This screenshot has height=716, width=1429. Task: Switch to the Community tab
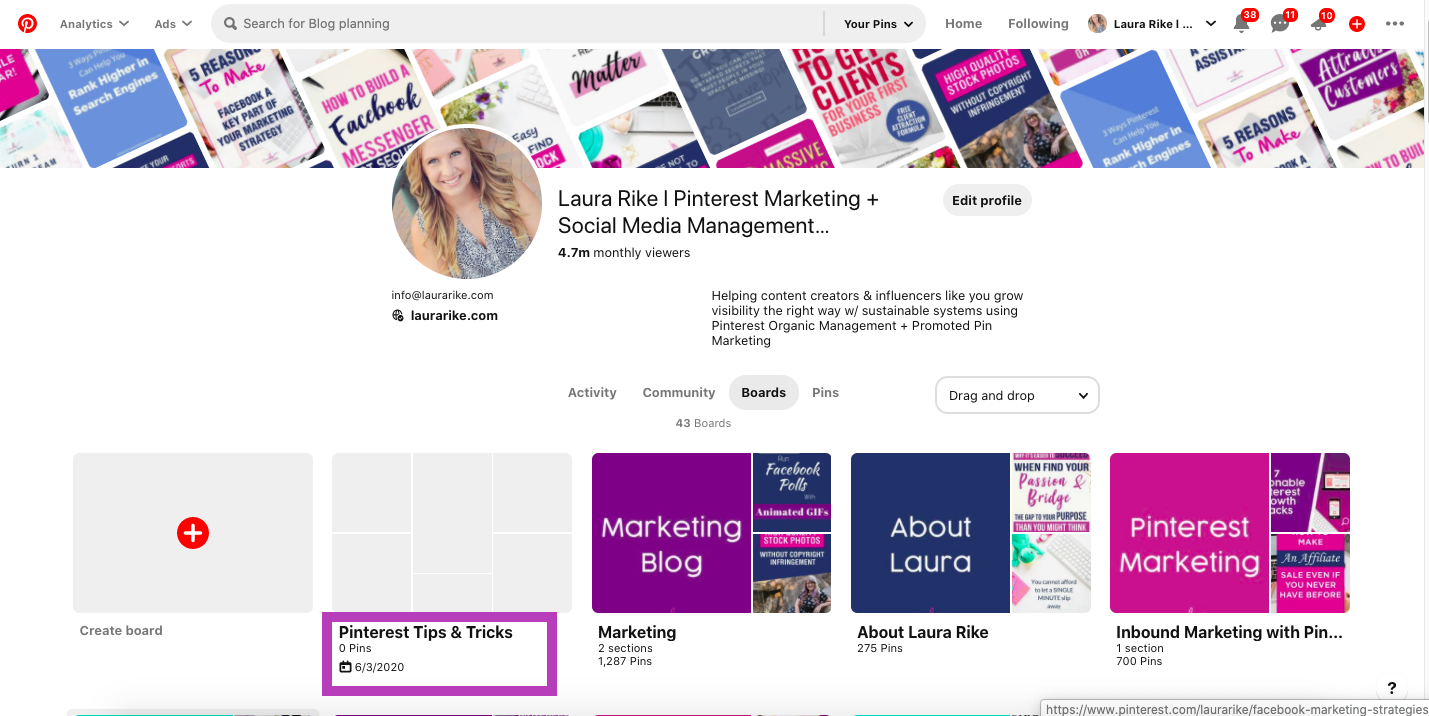[679, 393]
